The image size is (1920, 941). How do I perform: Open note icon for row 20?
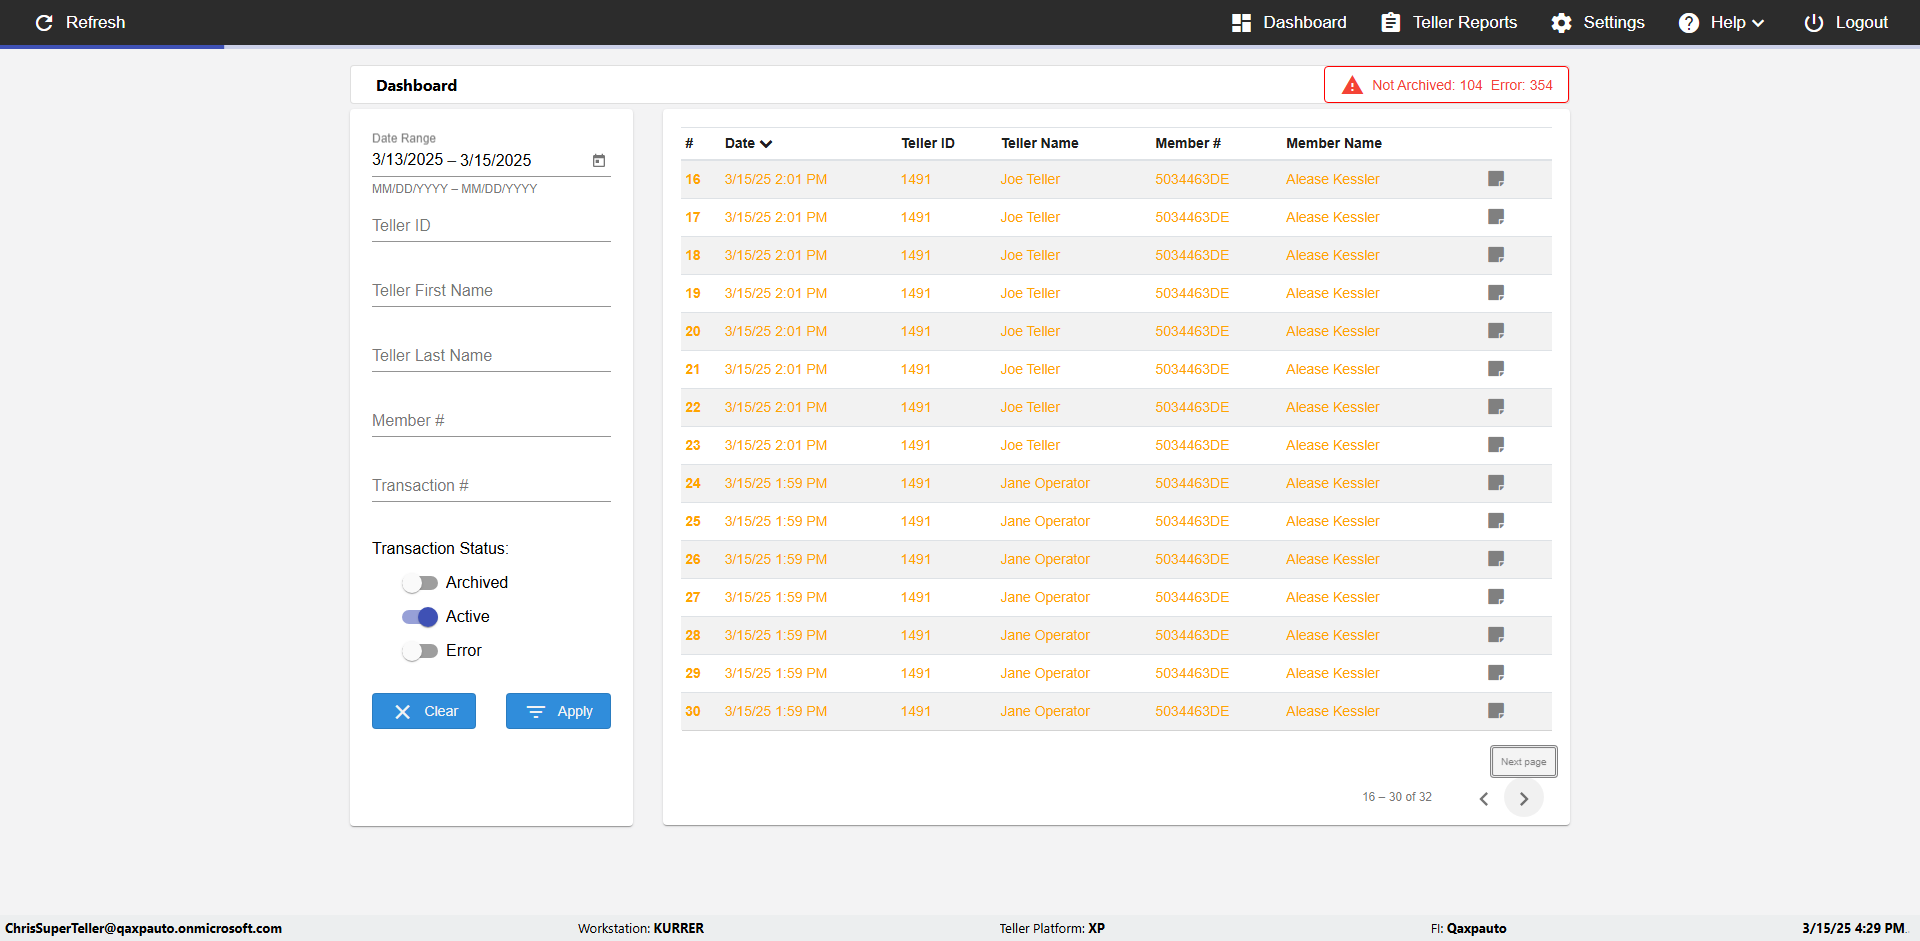(x=1496, y=331)
